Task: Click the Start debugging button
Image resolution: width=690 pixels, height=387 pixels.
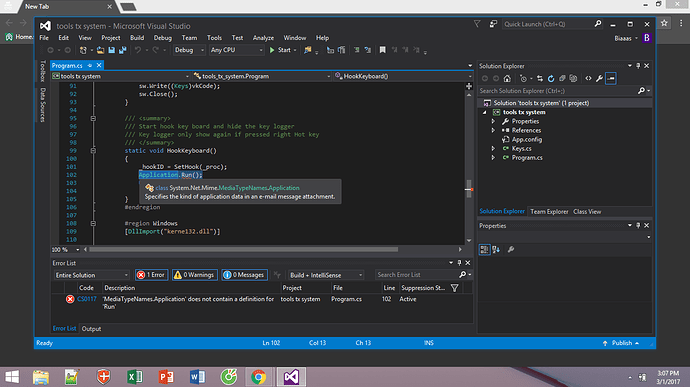Action: click(x=280, y=50)
